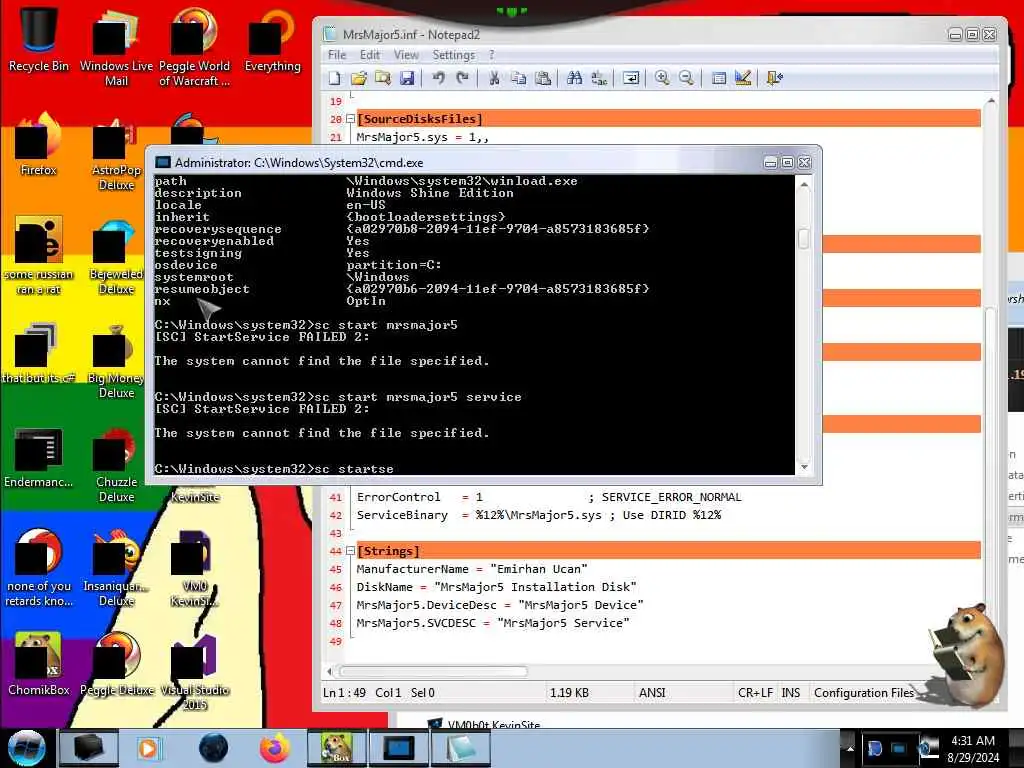Click the ManufacturerName "Emirhan Ucan" line
1024x768 pixels.
(x=472, y=569)
